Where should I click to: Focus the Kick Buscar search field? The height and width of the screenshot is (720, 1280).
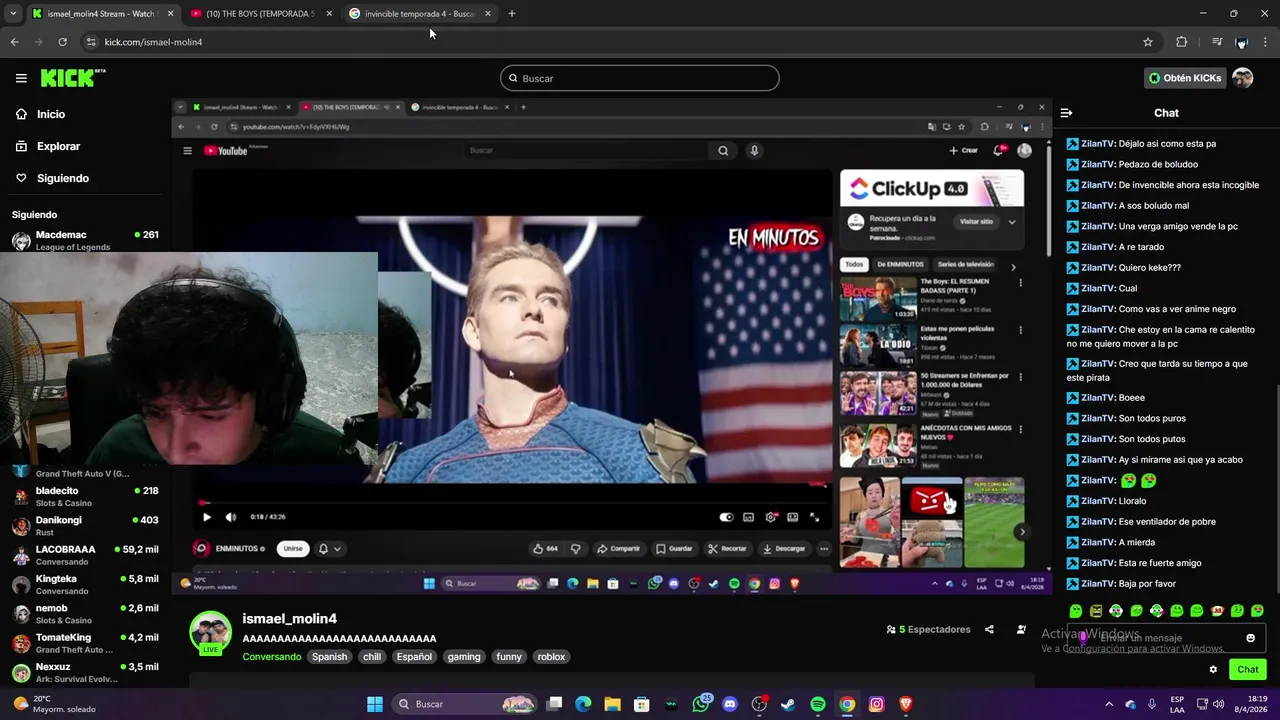639,78
